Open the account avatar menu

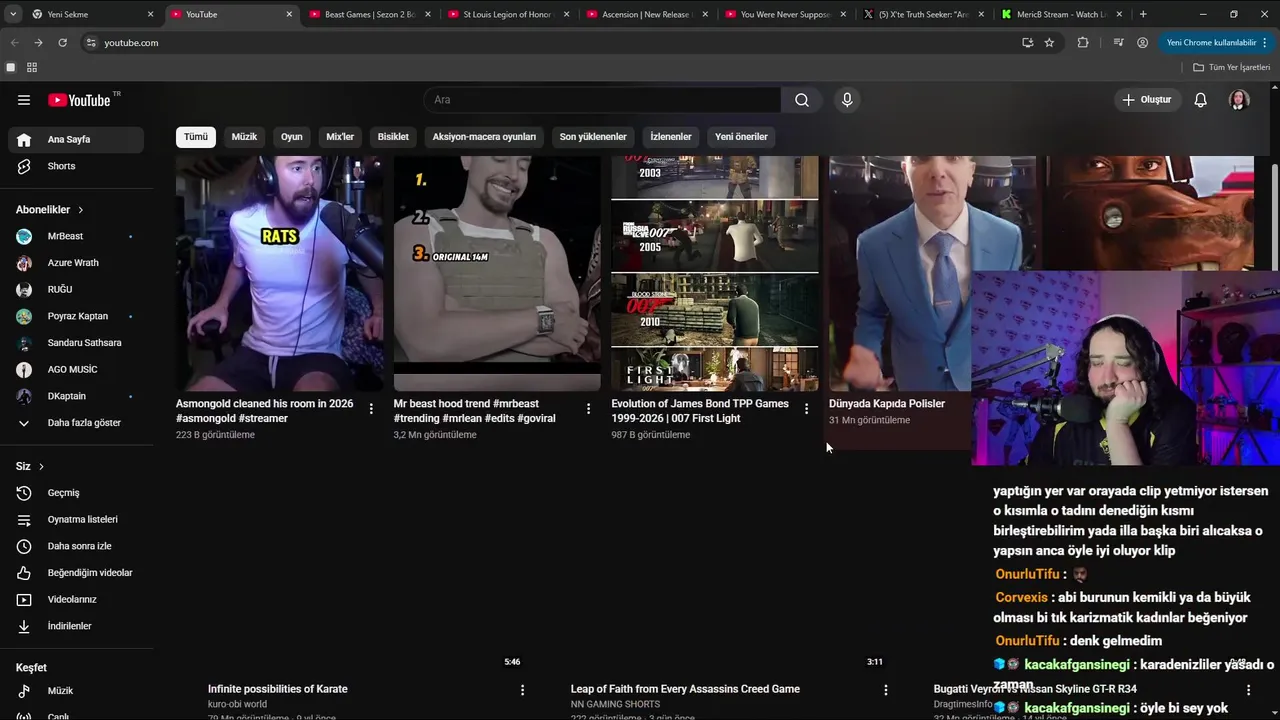point(1239,100)
